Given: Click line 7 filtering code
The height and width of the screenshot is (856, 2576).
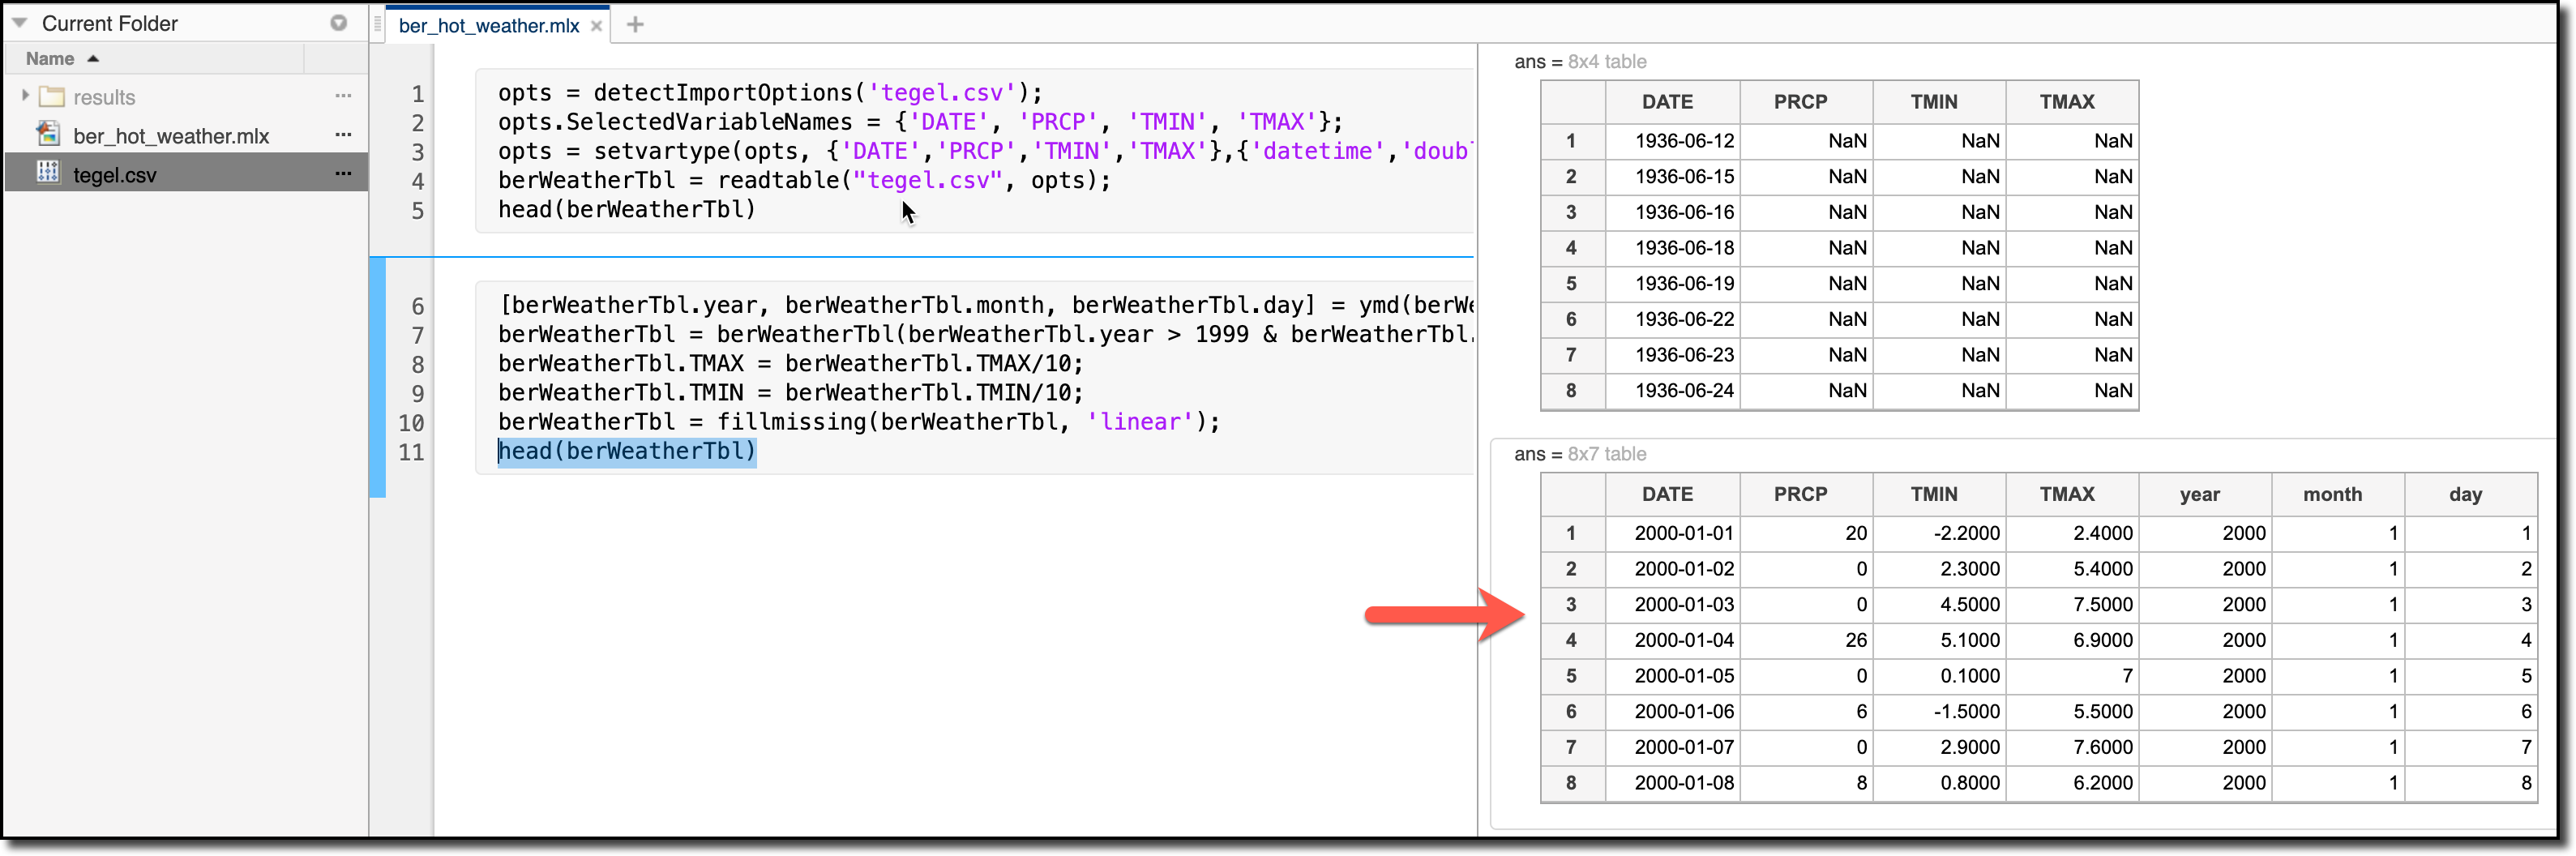Looking at the screenshot, I should tap(985, 335).
